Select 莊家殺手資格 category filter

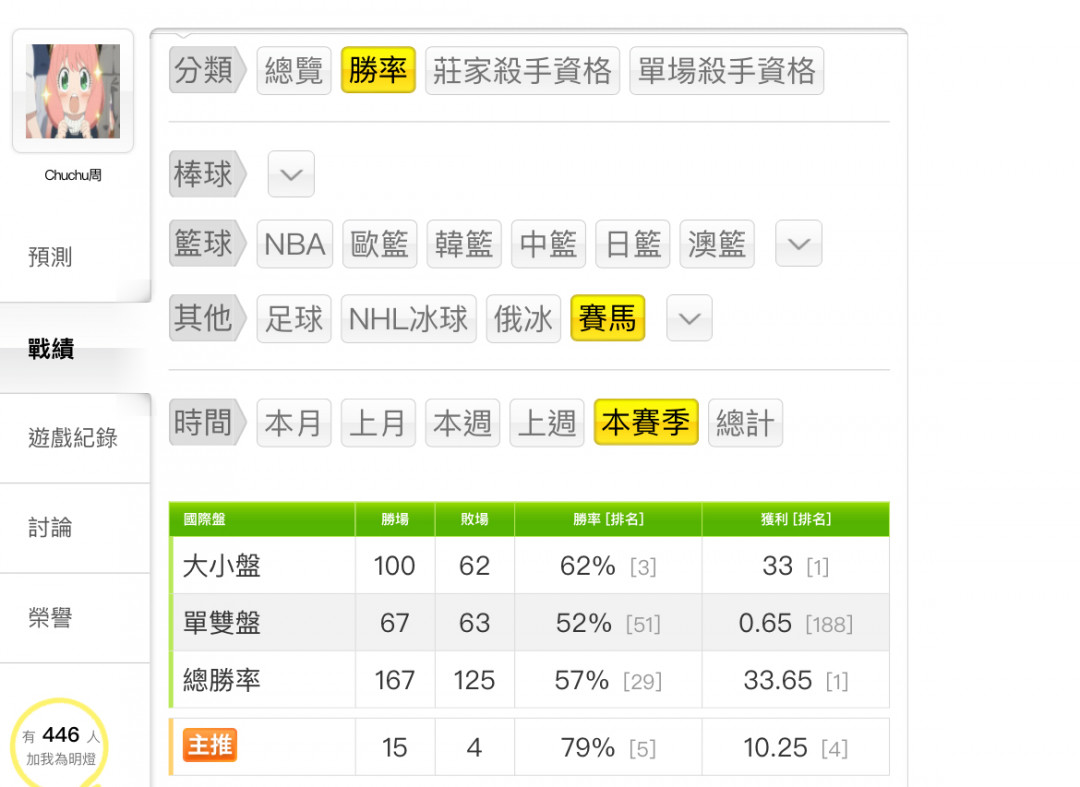(523, 71)
